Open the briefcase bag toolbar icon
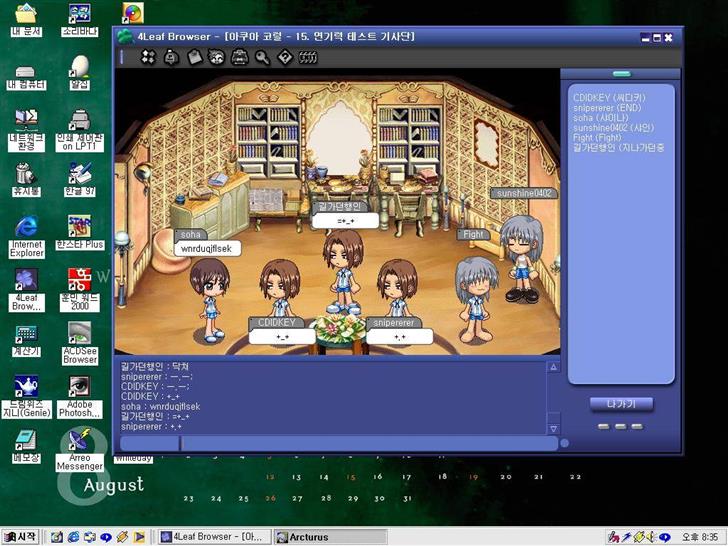This screenshot has width=728, height=546. [240, 58]
